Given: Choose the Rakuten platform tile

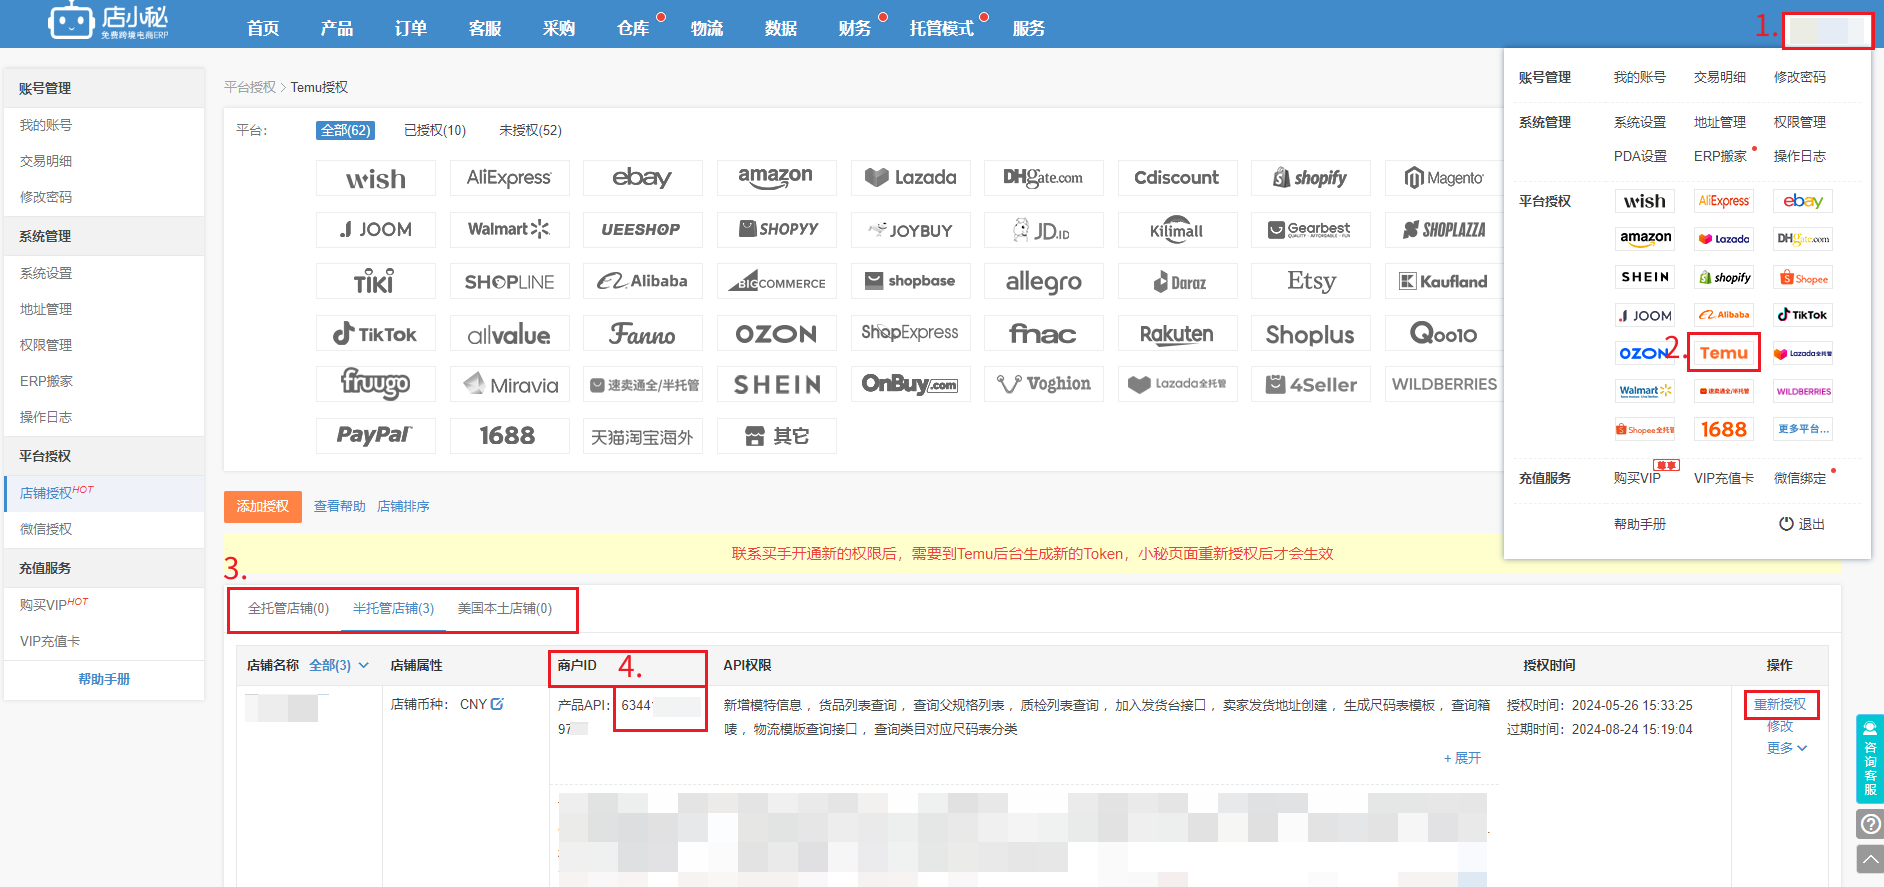Looking at the screenshot, I should point(1177,334).
